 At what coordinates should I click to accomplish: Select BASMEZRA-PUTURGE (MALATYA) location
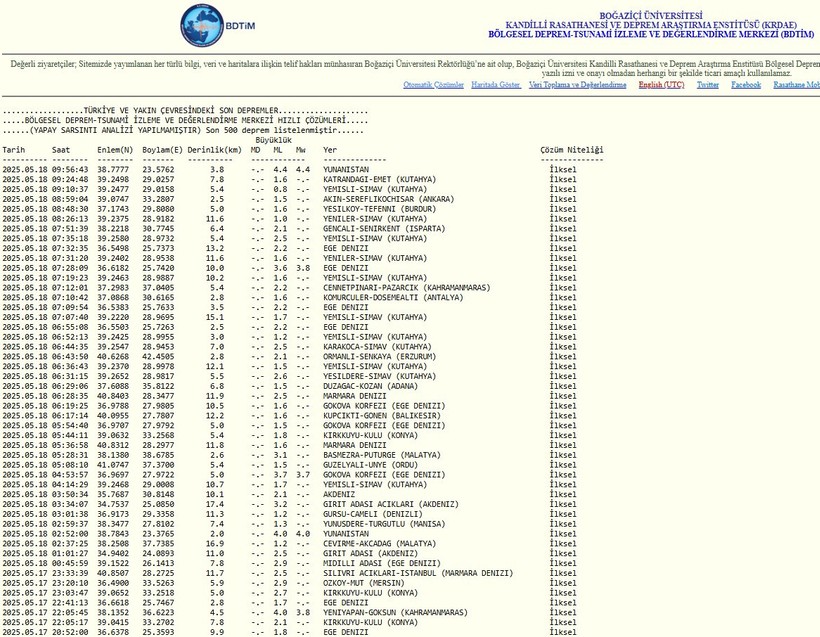point(382,455)
